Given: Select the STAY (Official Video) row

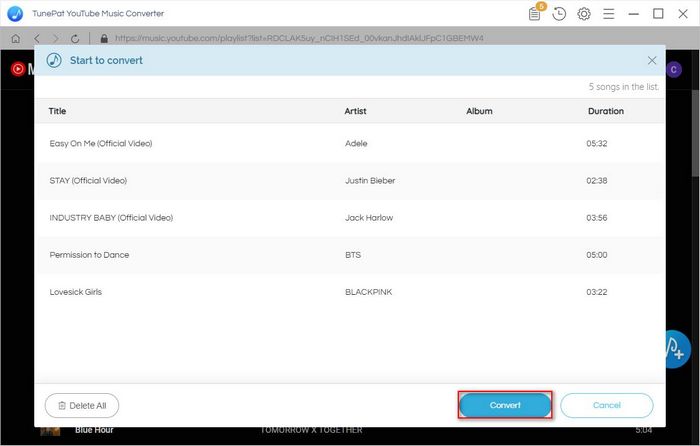Looking at the screenshot, I should coord(350,180).
